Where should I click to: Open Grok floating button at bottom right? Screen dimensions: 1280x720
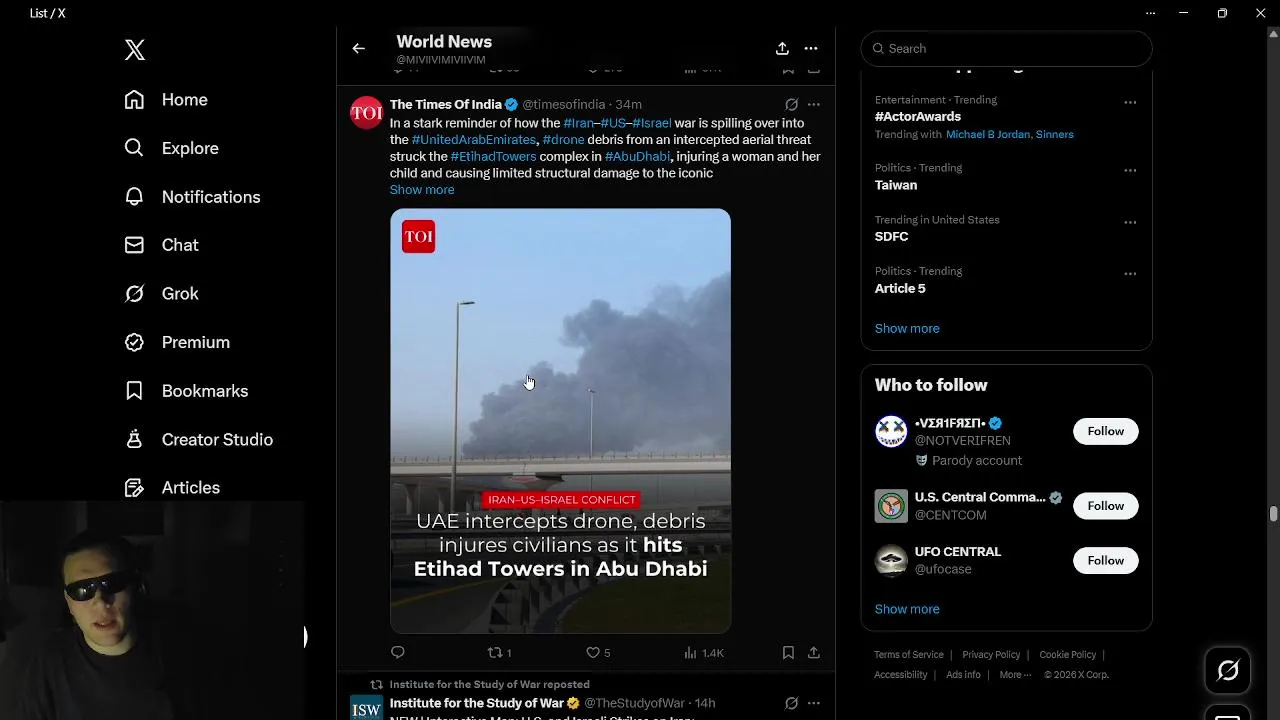click(1228, 670)
